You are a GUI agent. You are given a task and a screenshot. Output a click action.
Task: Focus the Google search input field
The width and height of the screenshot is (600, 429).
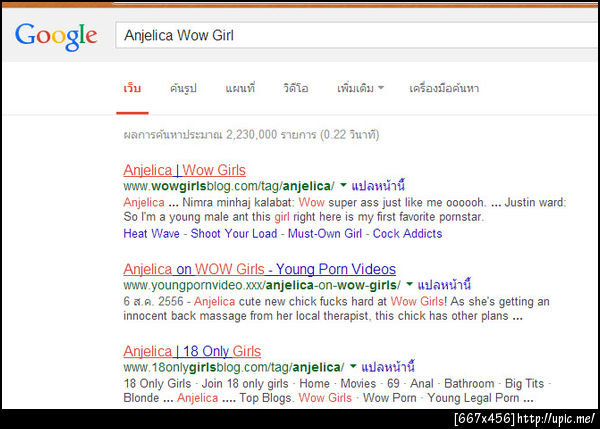click(357, 35)
